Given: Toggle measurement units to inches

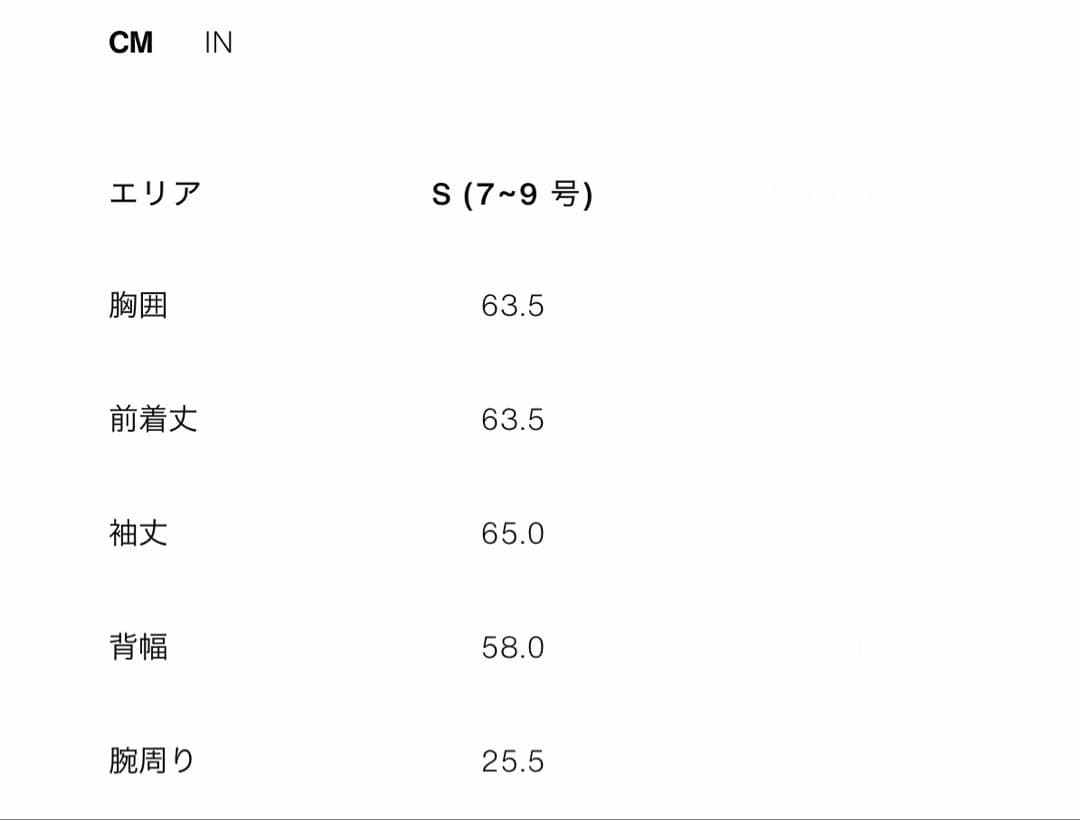Looking at the screenshot, I should [219, 42].
